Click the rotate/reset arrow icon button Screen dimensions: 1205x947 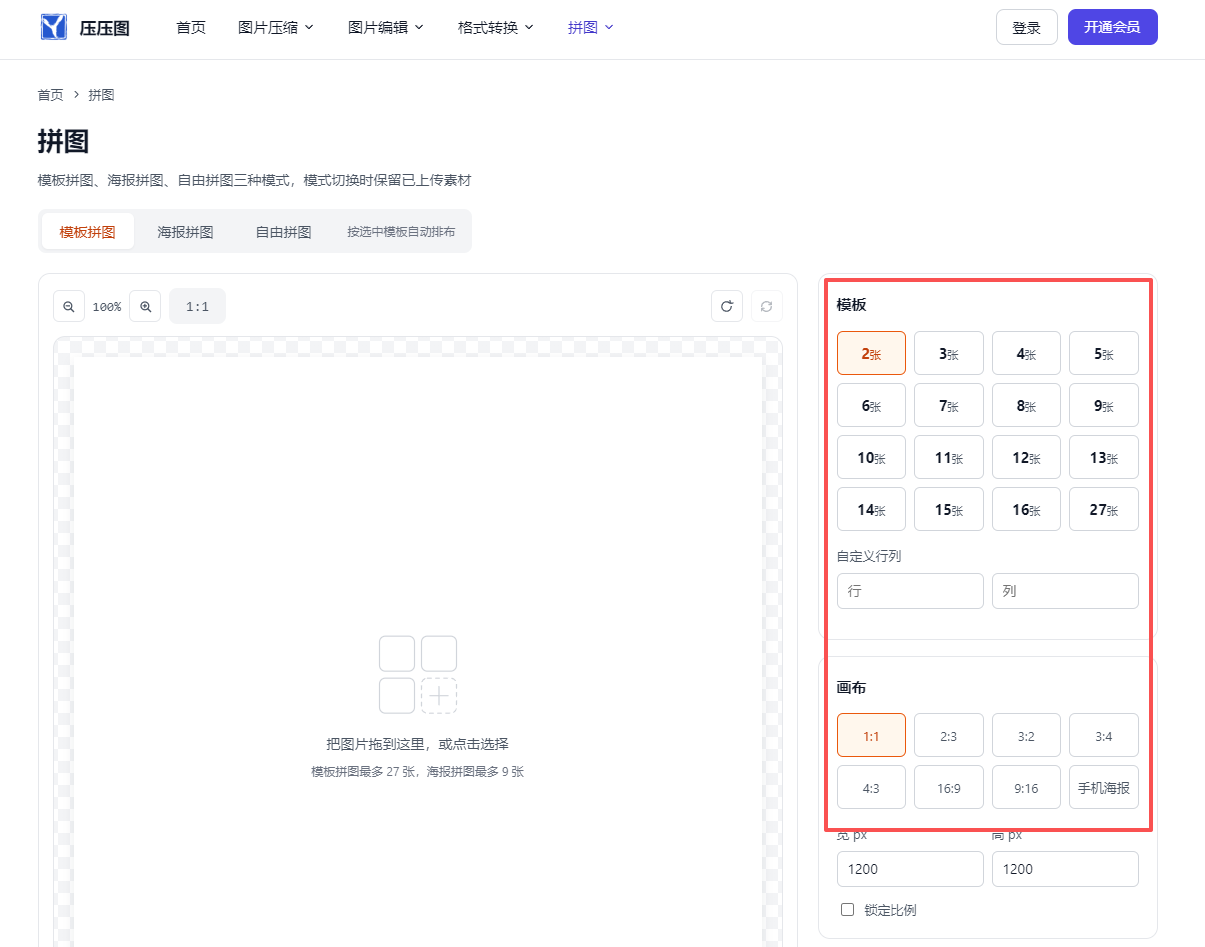[727, 306]
